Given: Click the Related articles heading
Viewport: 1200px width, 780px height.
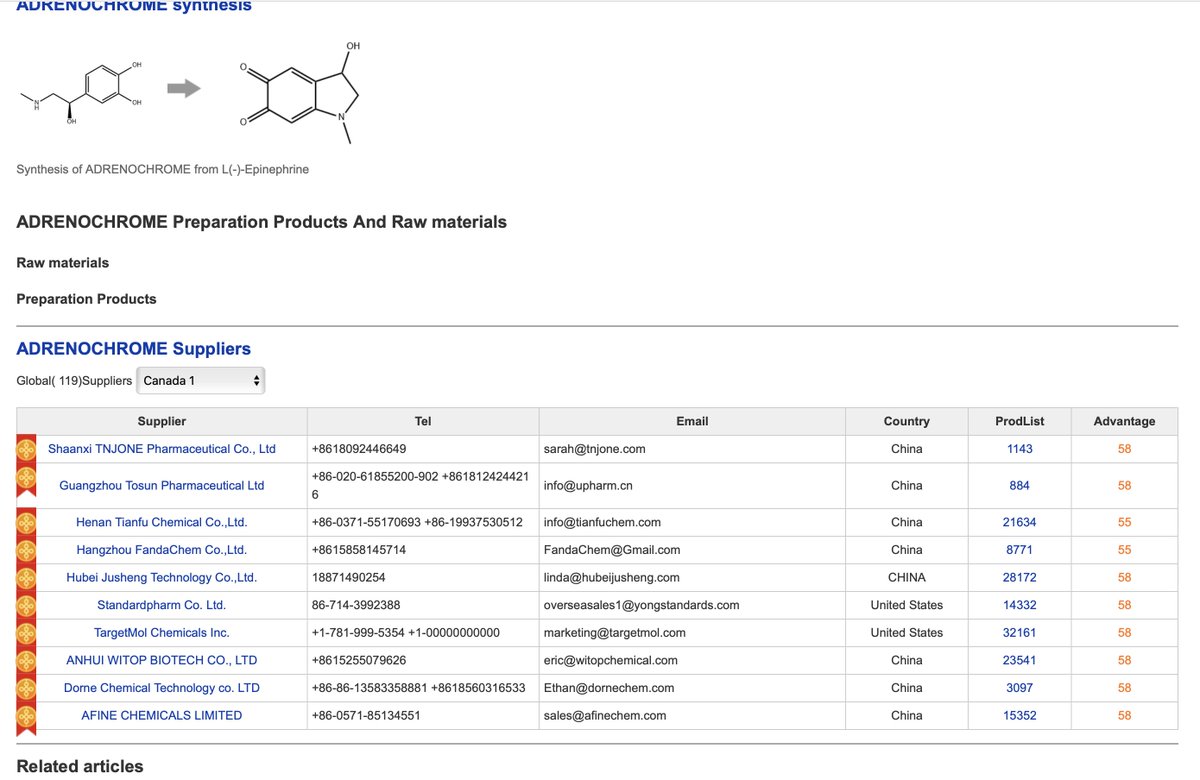Looking at the screenshot, I should (x=80, y=766).
